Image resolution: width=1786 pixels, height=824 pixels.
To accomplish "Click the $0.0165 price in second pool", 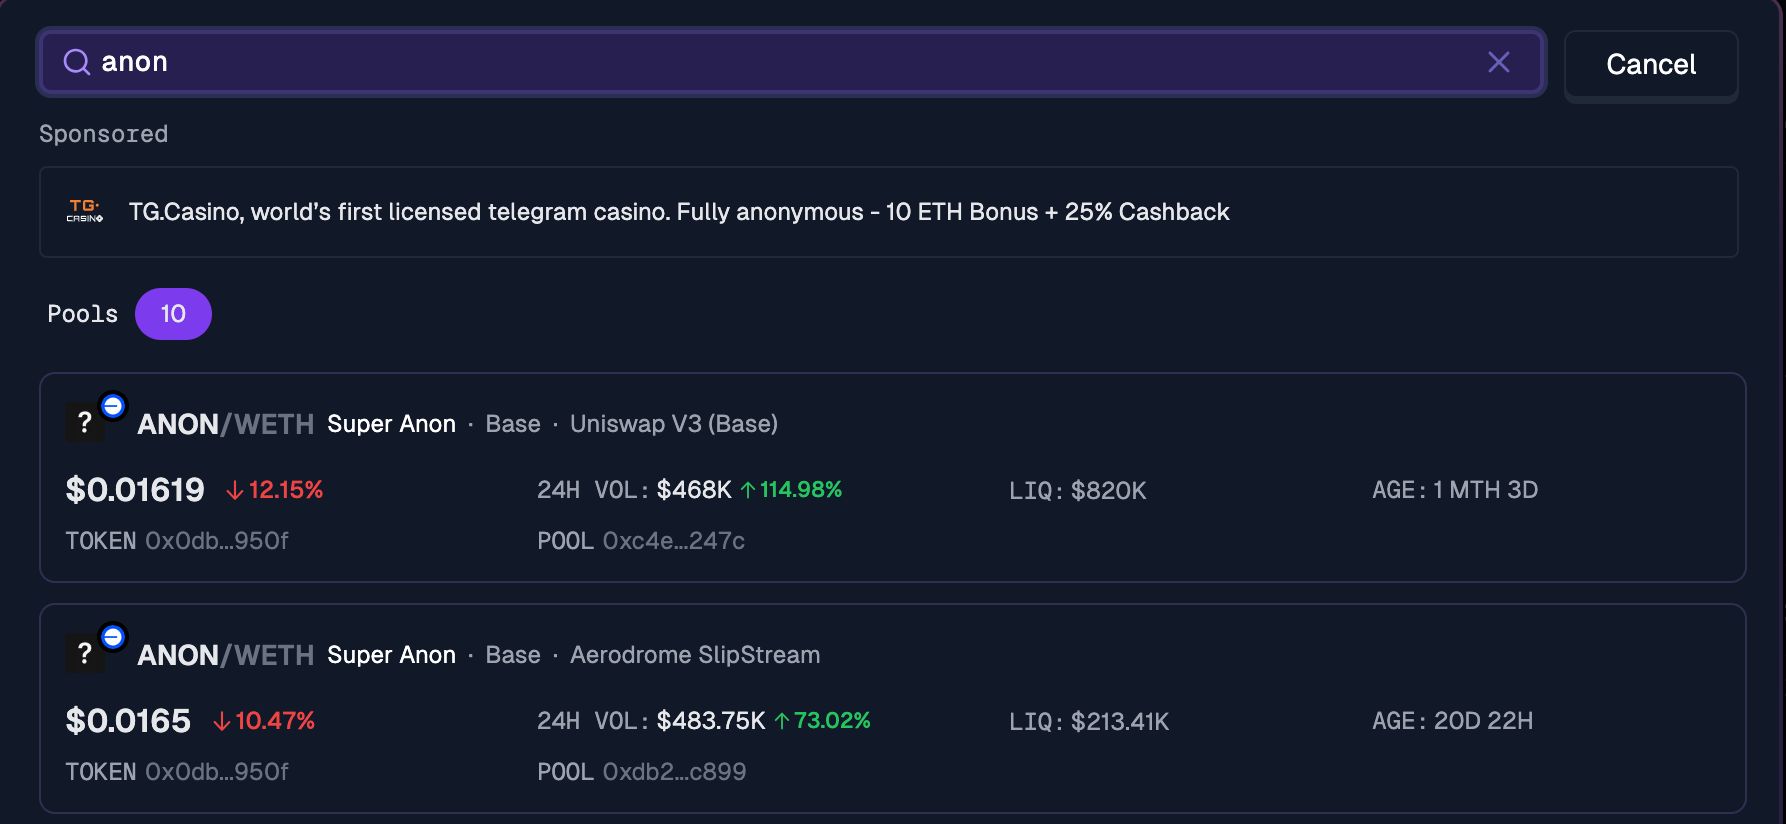I will (x=128, y=721).
